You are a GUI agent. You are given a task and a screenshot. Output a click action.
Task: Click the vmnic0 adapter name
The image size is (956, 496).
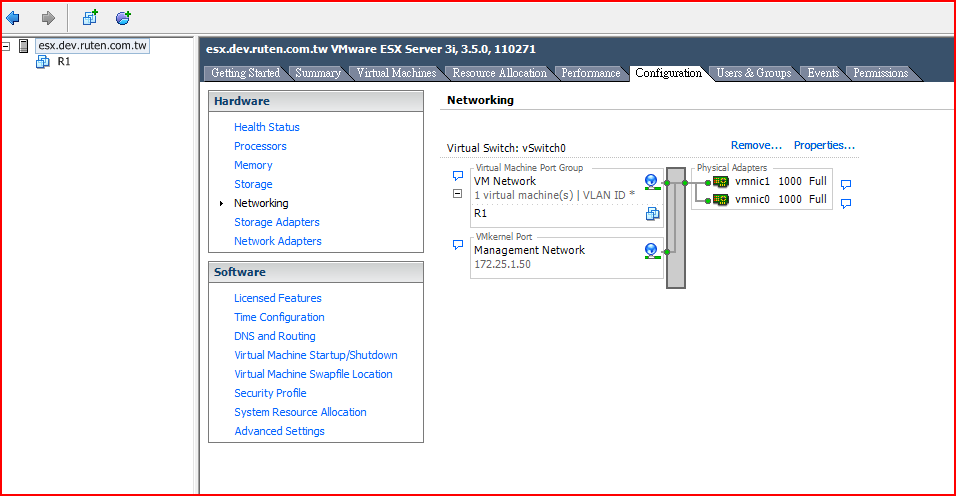752,199
